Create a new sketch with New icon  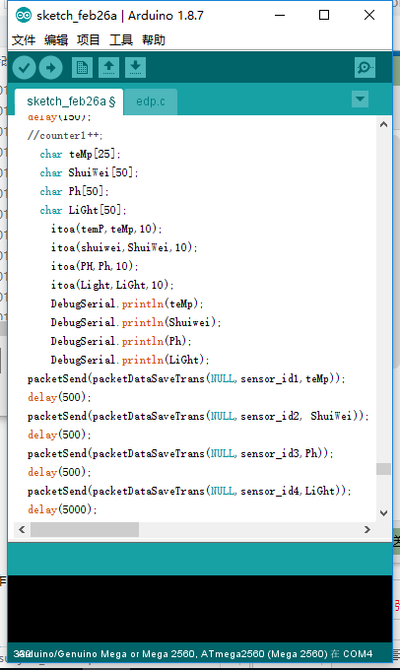click(82, 68)
